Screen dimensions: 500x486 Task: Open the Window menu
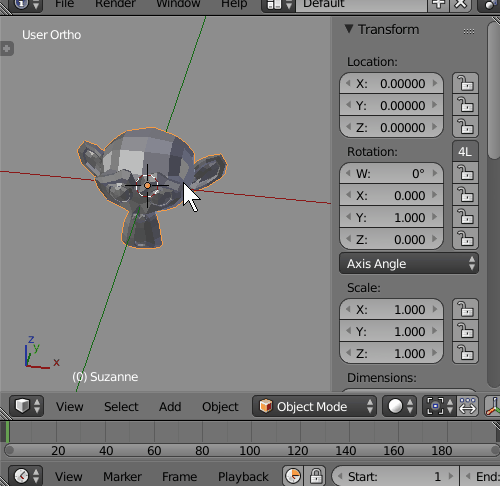click(x=178, y=4)
